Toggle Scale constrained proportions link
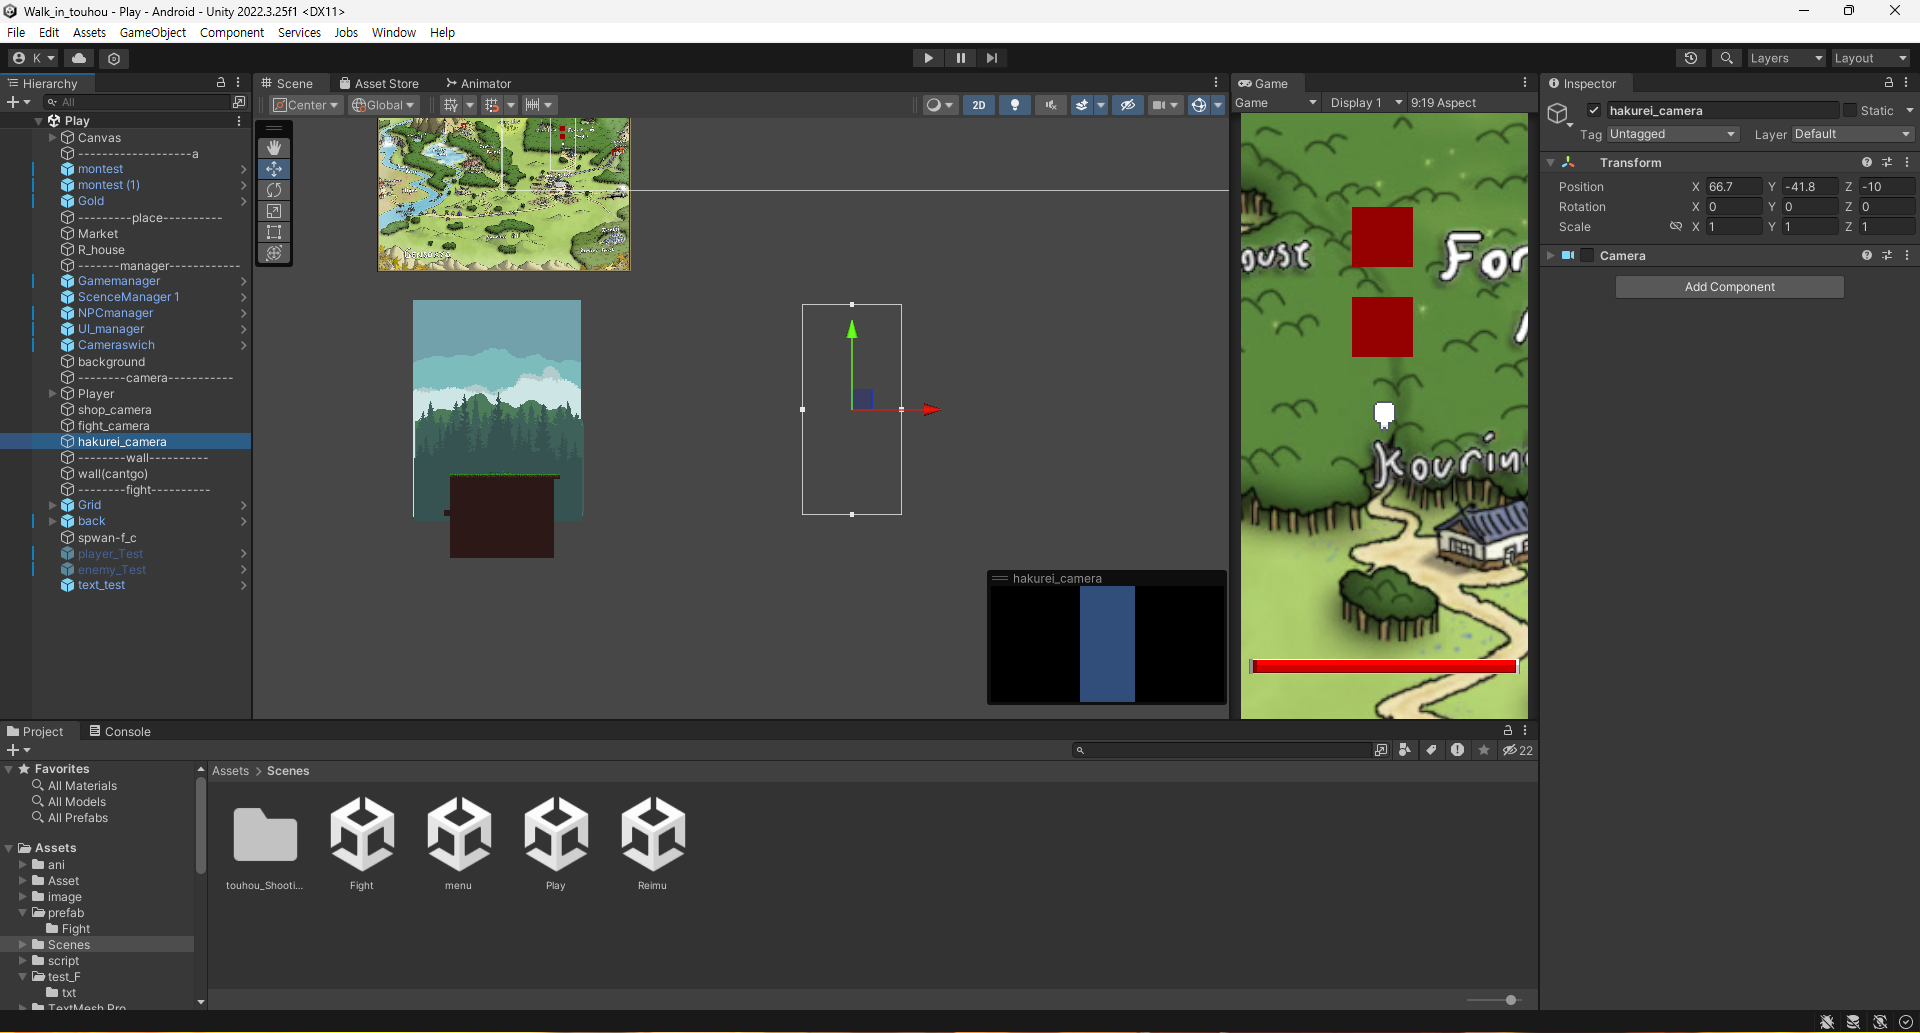The width and height of the screenshot is (1920, 1033). point(1676,226)
